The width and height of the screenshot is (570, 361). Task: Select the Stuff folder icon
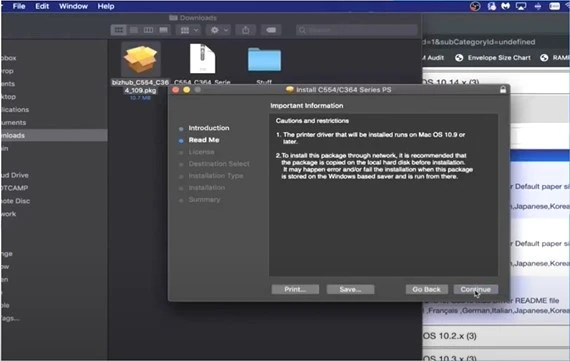coord(264,60)
